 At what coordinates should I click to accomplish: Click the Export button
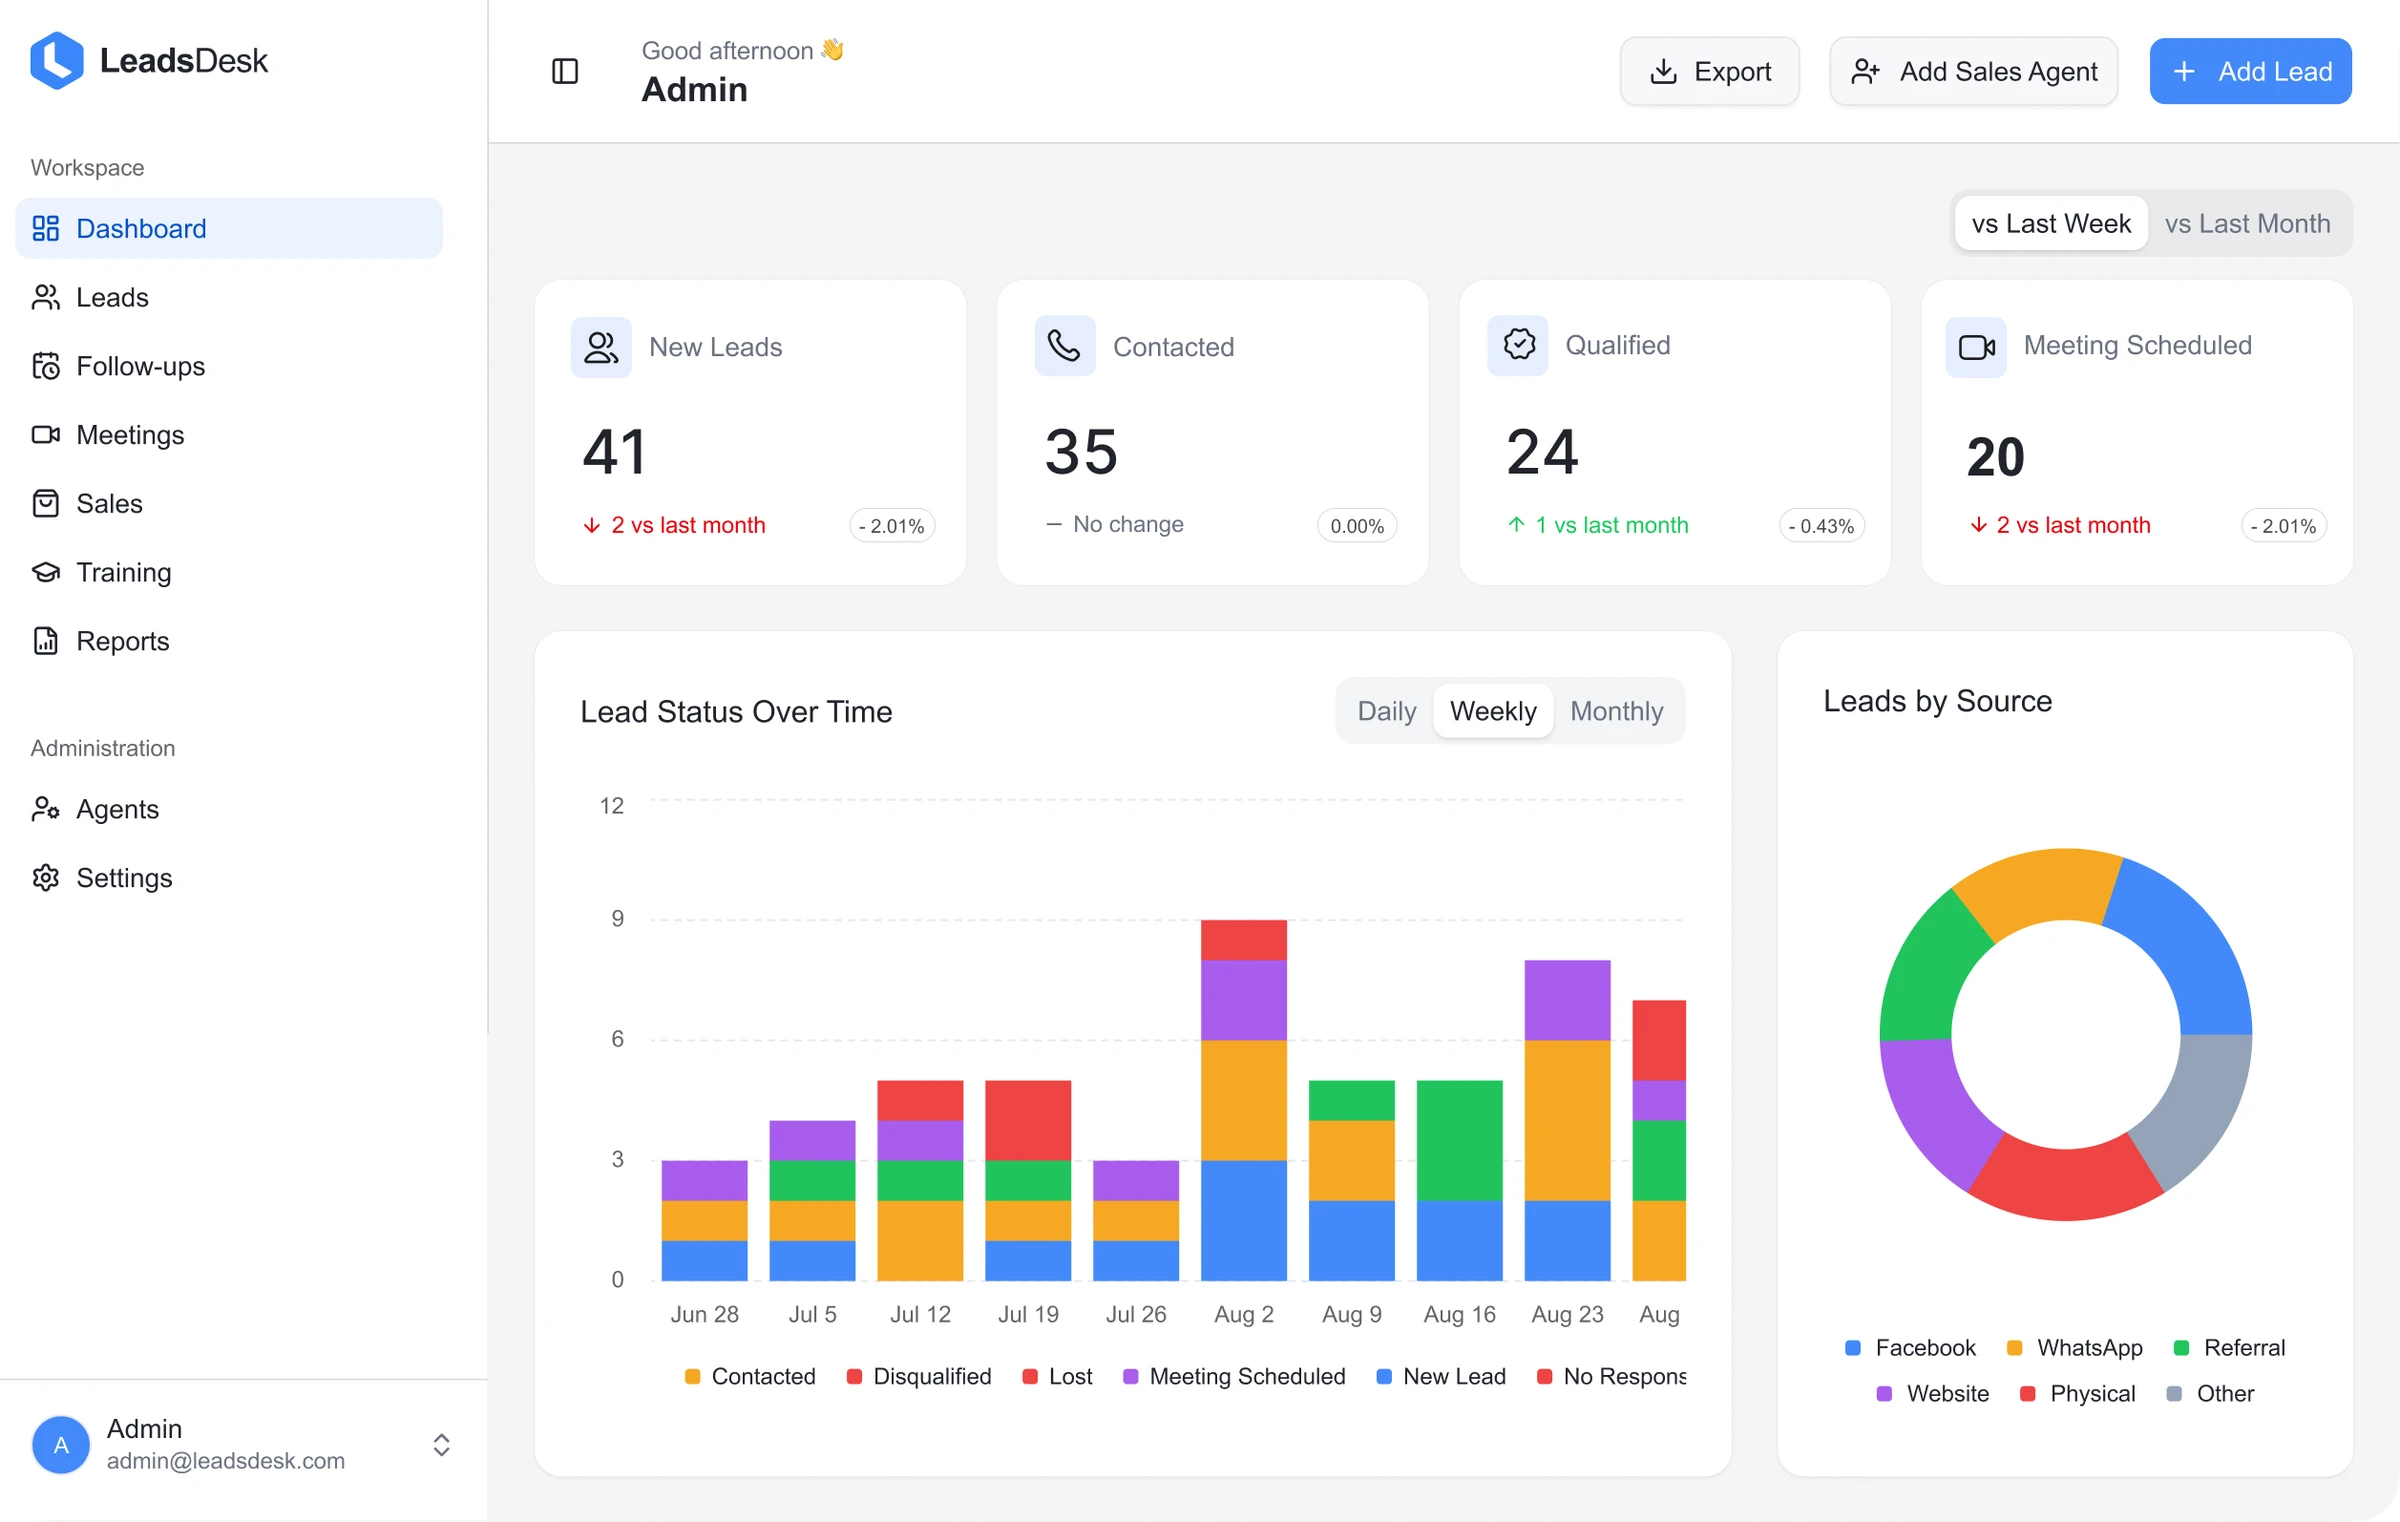(1709, 71)
